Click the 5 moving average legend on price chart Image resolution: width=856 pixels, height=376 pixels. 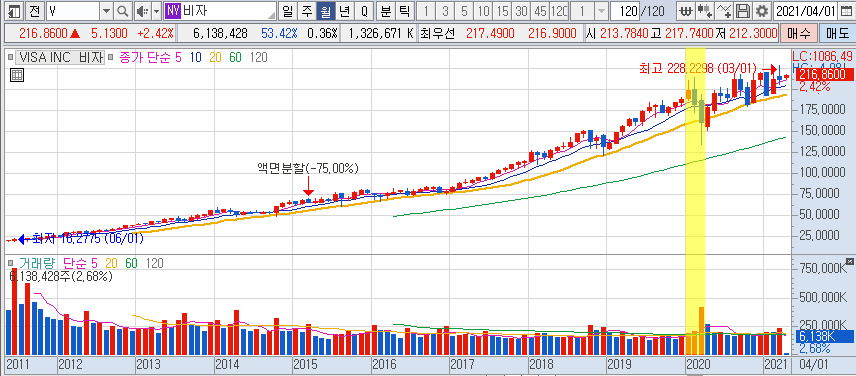point(178,57)
